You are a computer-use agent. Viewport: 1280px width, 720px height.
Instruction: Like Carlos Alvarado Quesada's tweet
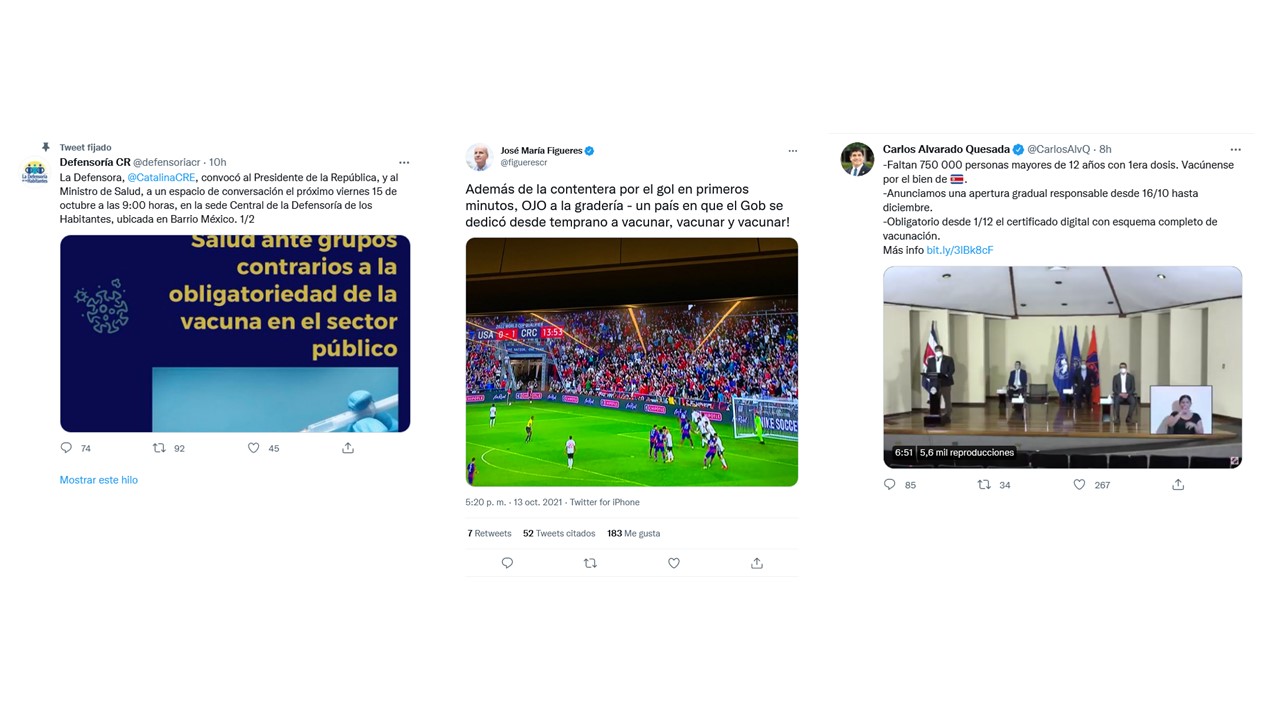[1079, 484]
